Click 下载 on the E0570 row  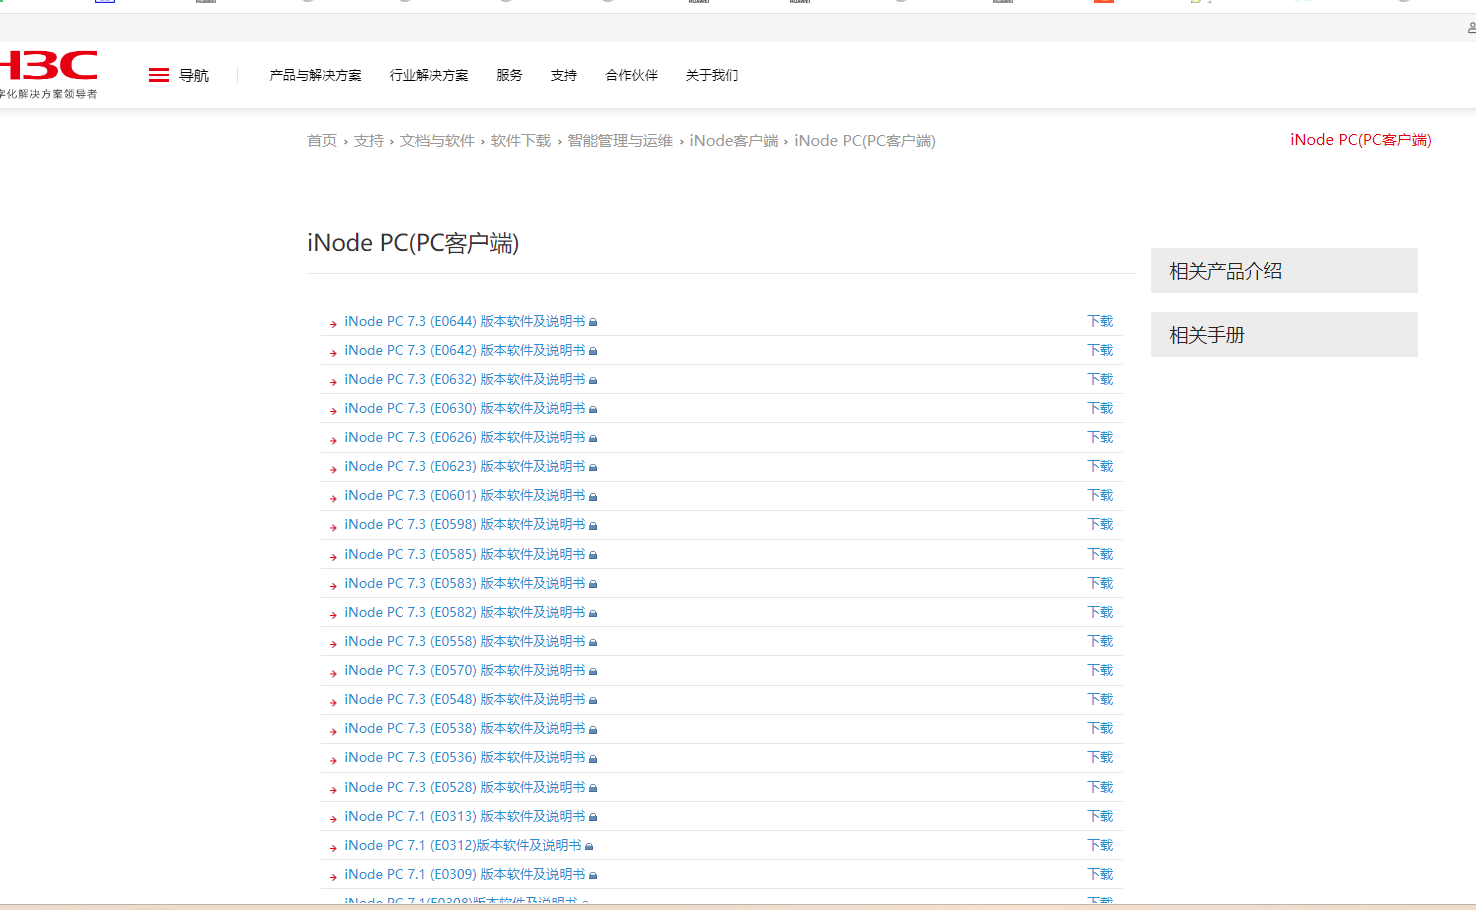click(x=1100, y=670)
